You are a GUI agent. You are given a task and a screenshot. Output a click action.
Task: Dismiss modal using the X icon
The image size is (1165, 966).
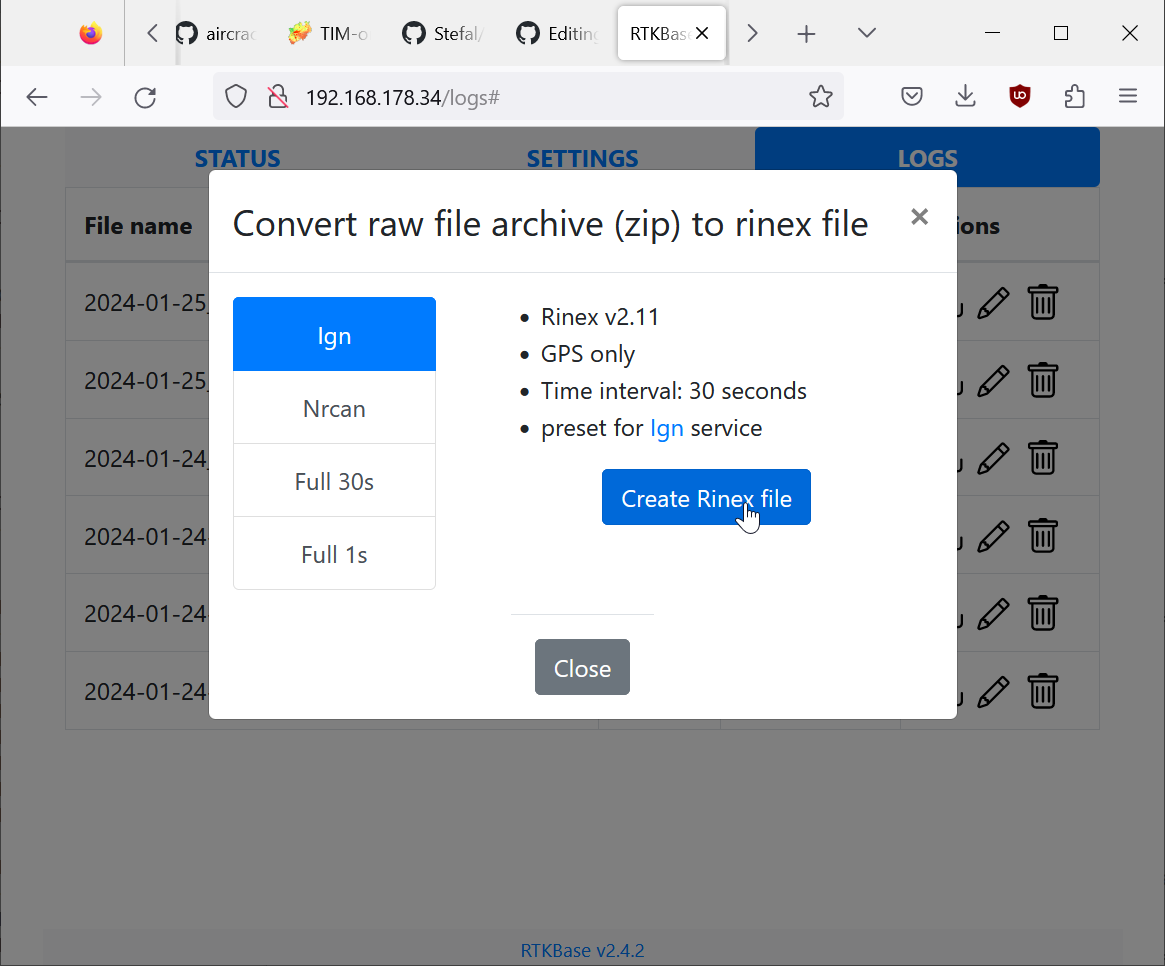(919, 216)
